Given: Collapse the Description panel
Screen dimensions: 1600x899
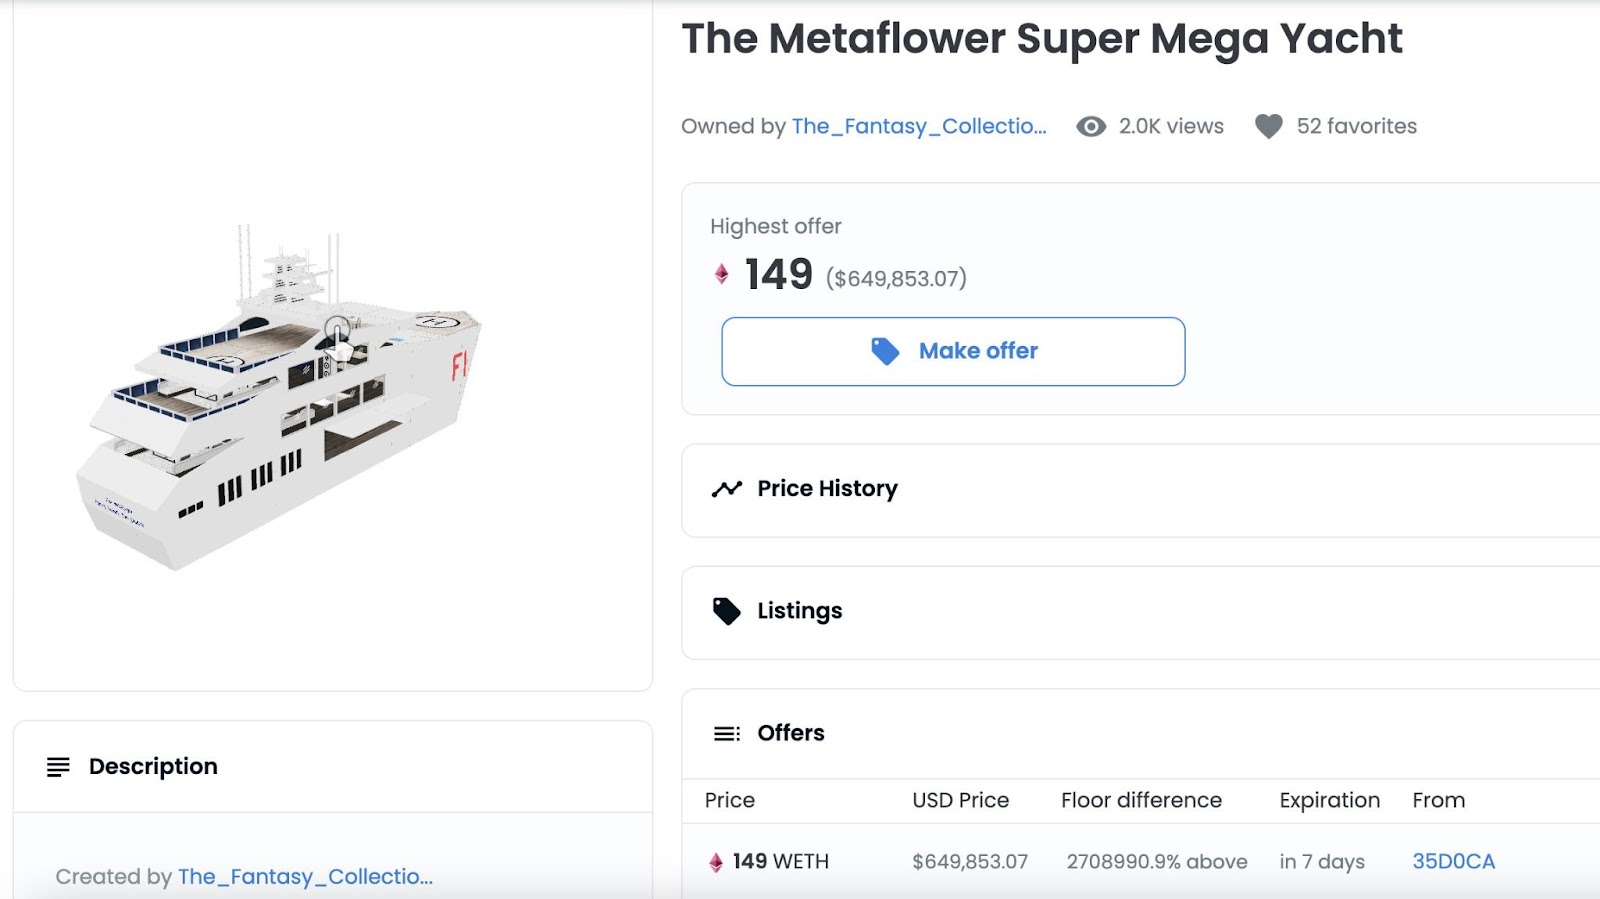Looking at the screenshot, I should (x=330, y=767).
